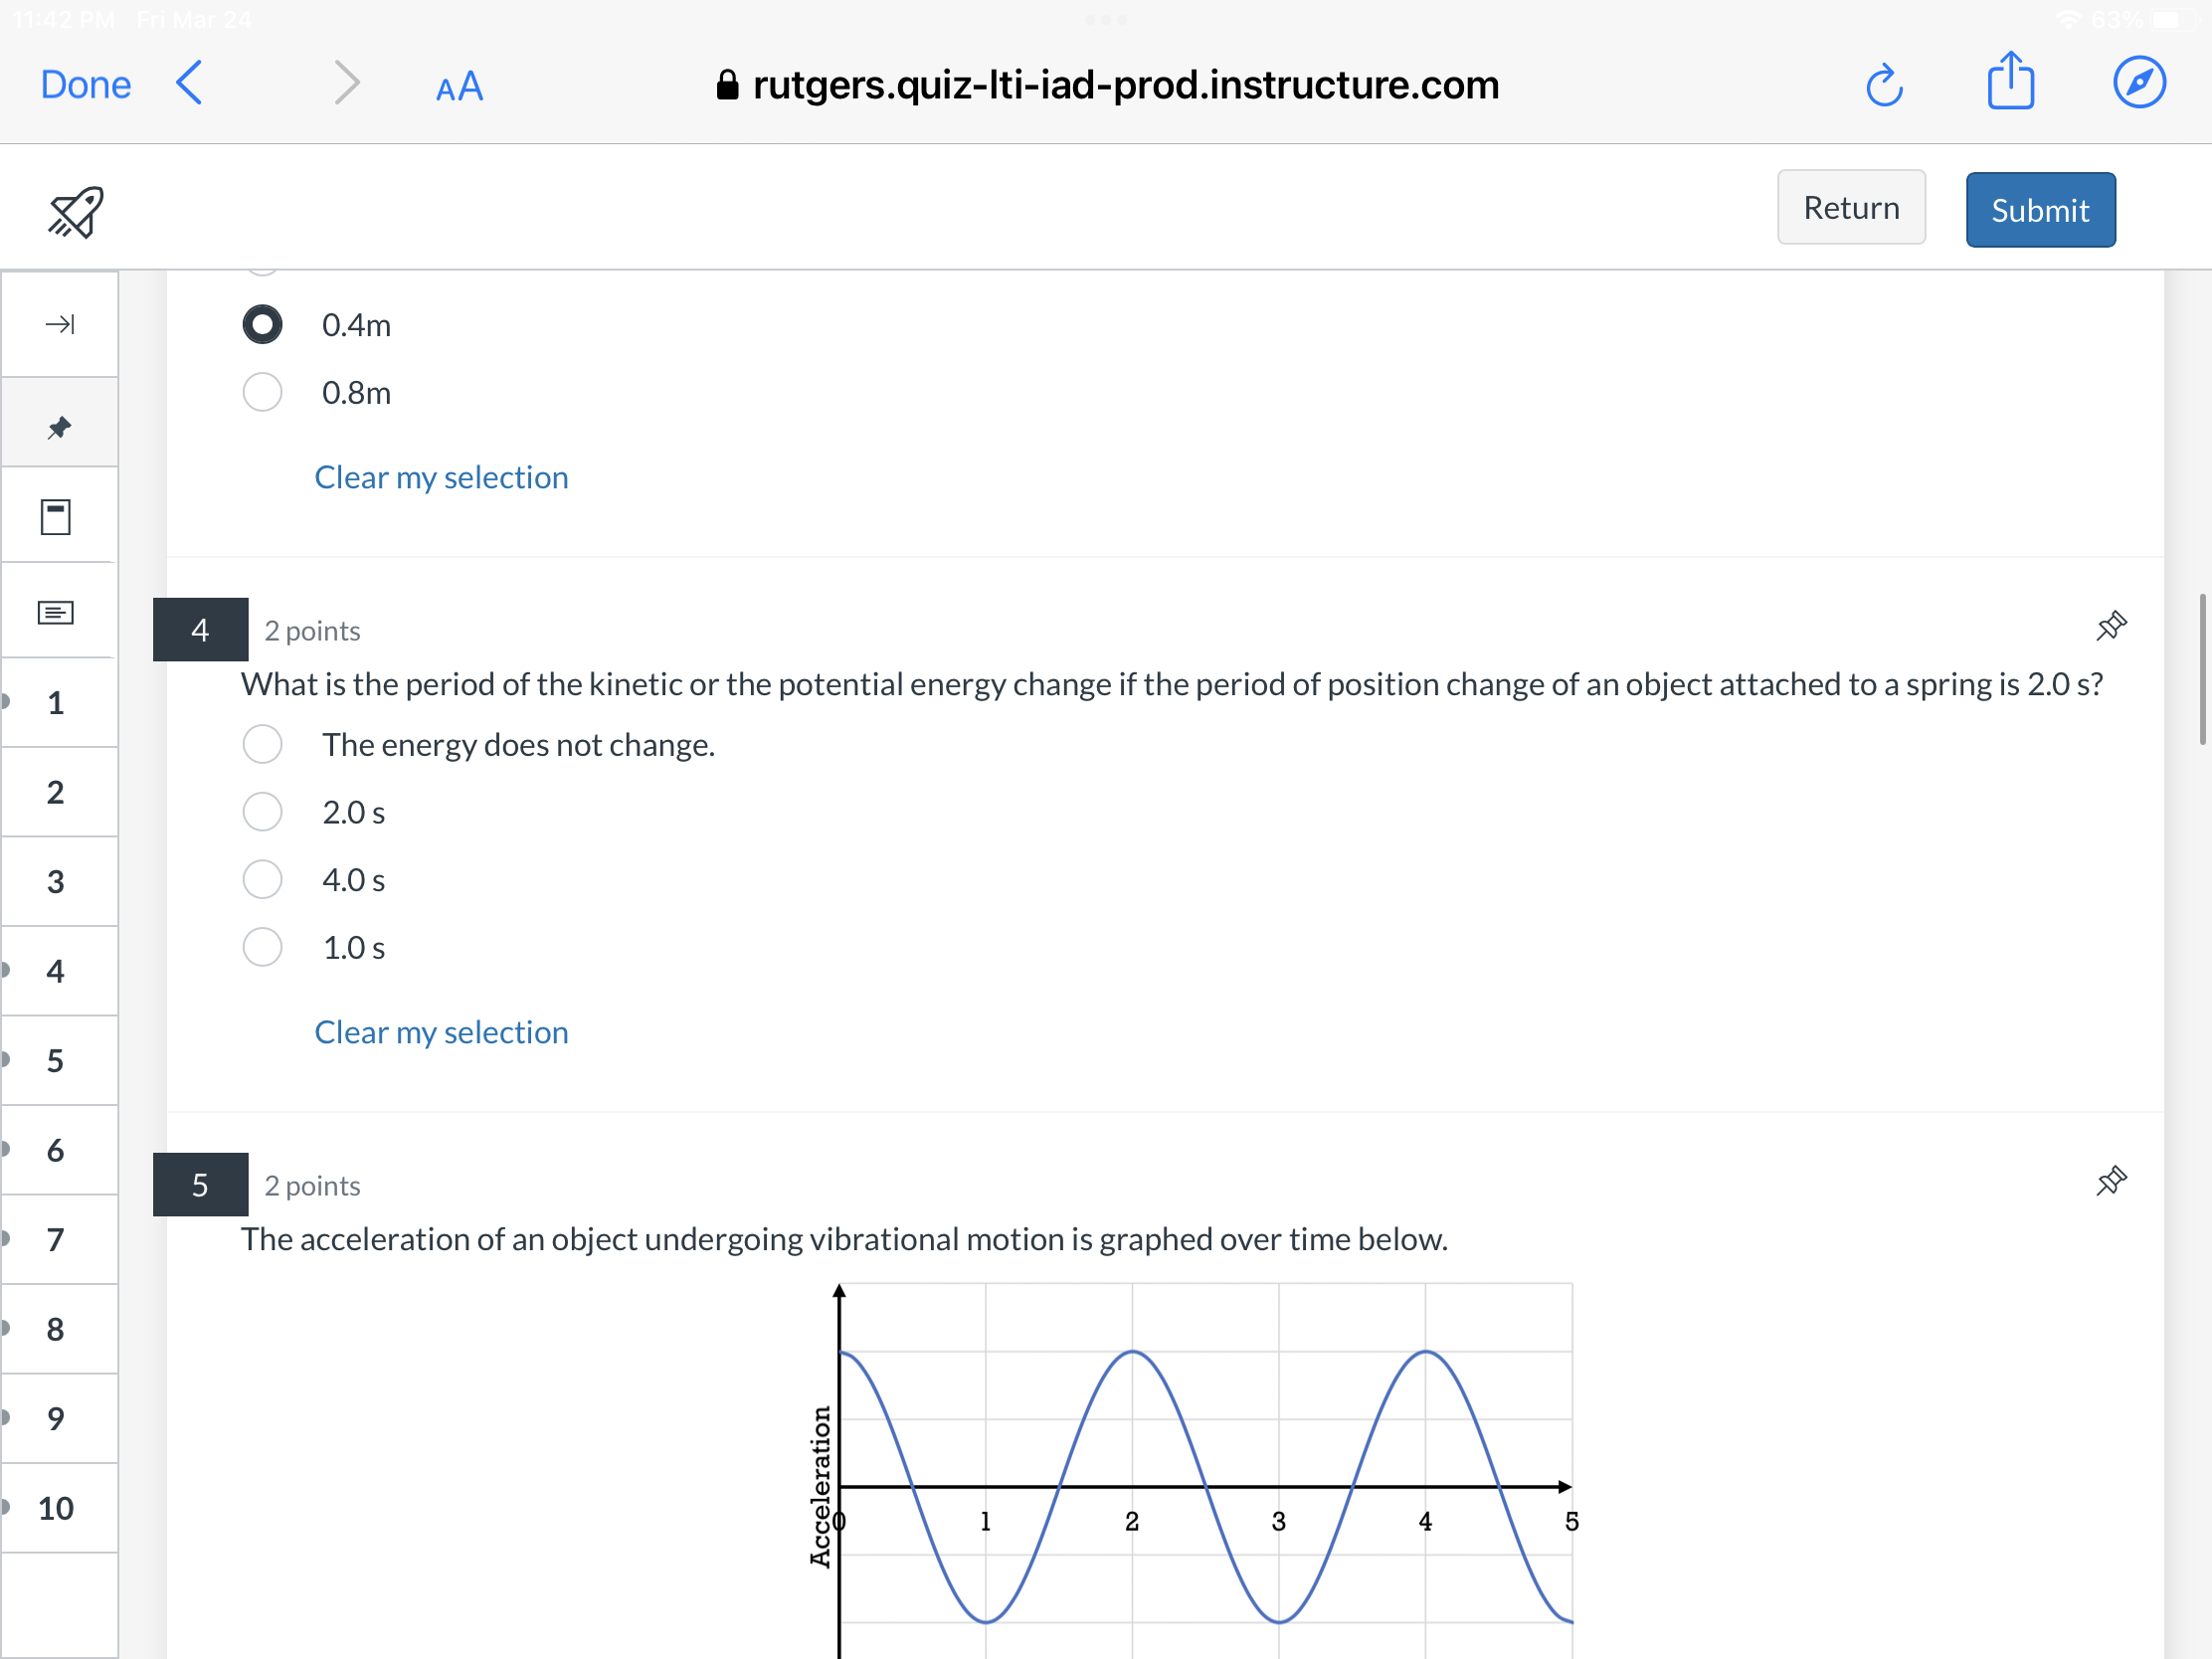Jump to question 7 in navigation
Screen dimensions: 2212x1659
coord(55,1239)
